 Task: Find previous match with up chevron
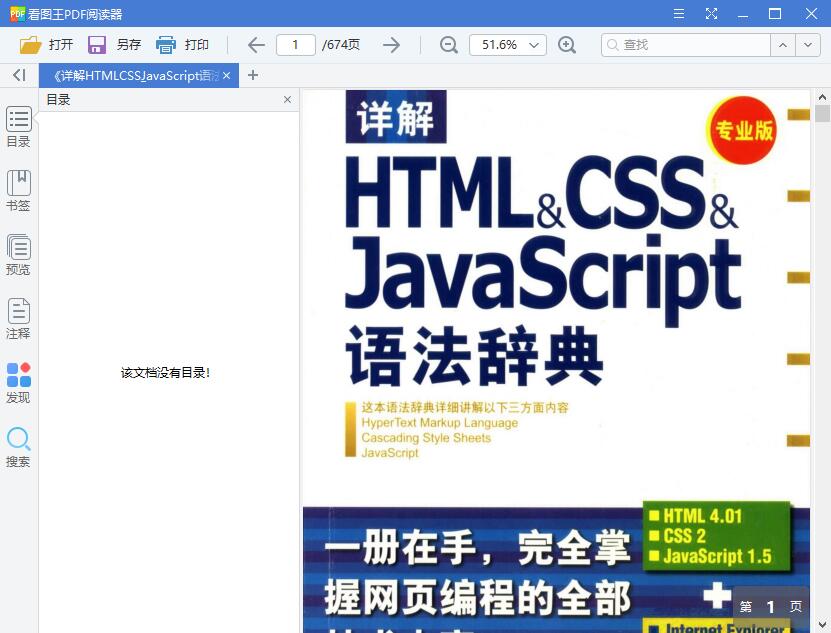[x=783, y=45]
